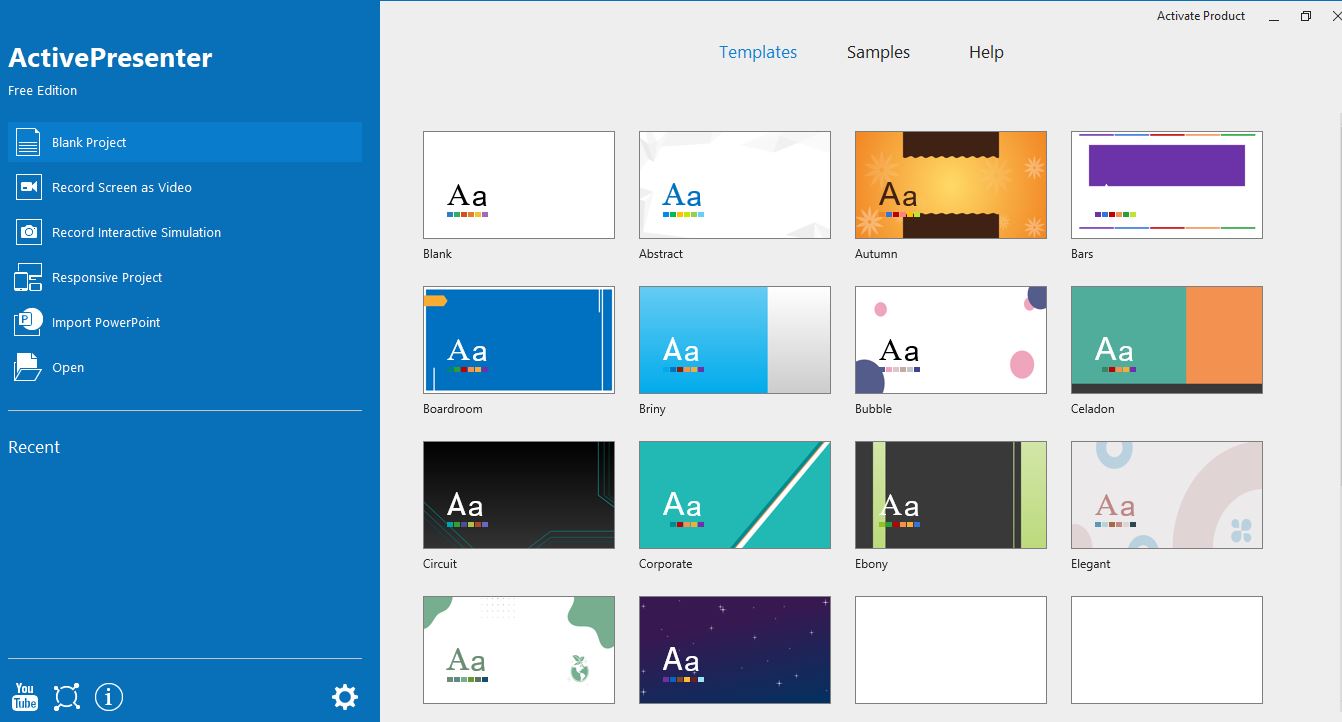Select the green leaf earth template thumbnail
1342x722 pixels.
click(519, 650)
